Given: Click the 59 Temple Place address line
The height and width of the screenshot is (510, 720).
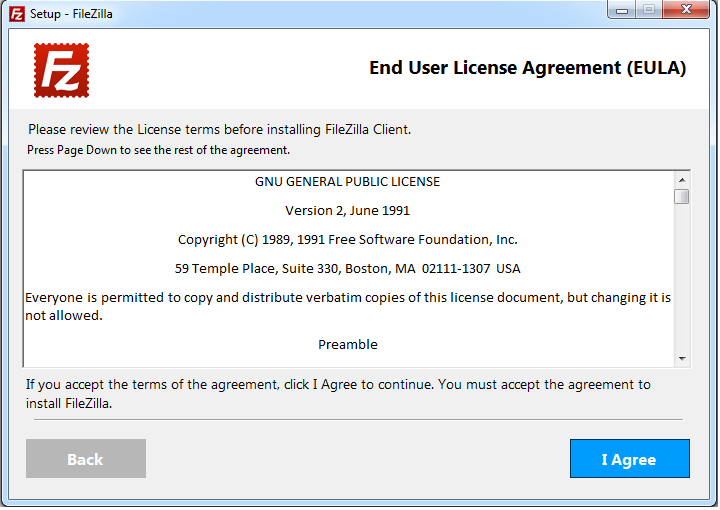Looking at the screenshot, I should pyautogui.click(x=347, y=269).
